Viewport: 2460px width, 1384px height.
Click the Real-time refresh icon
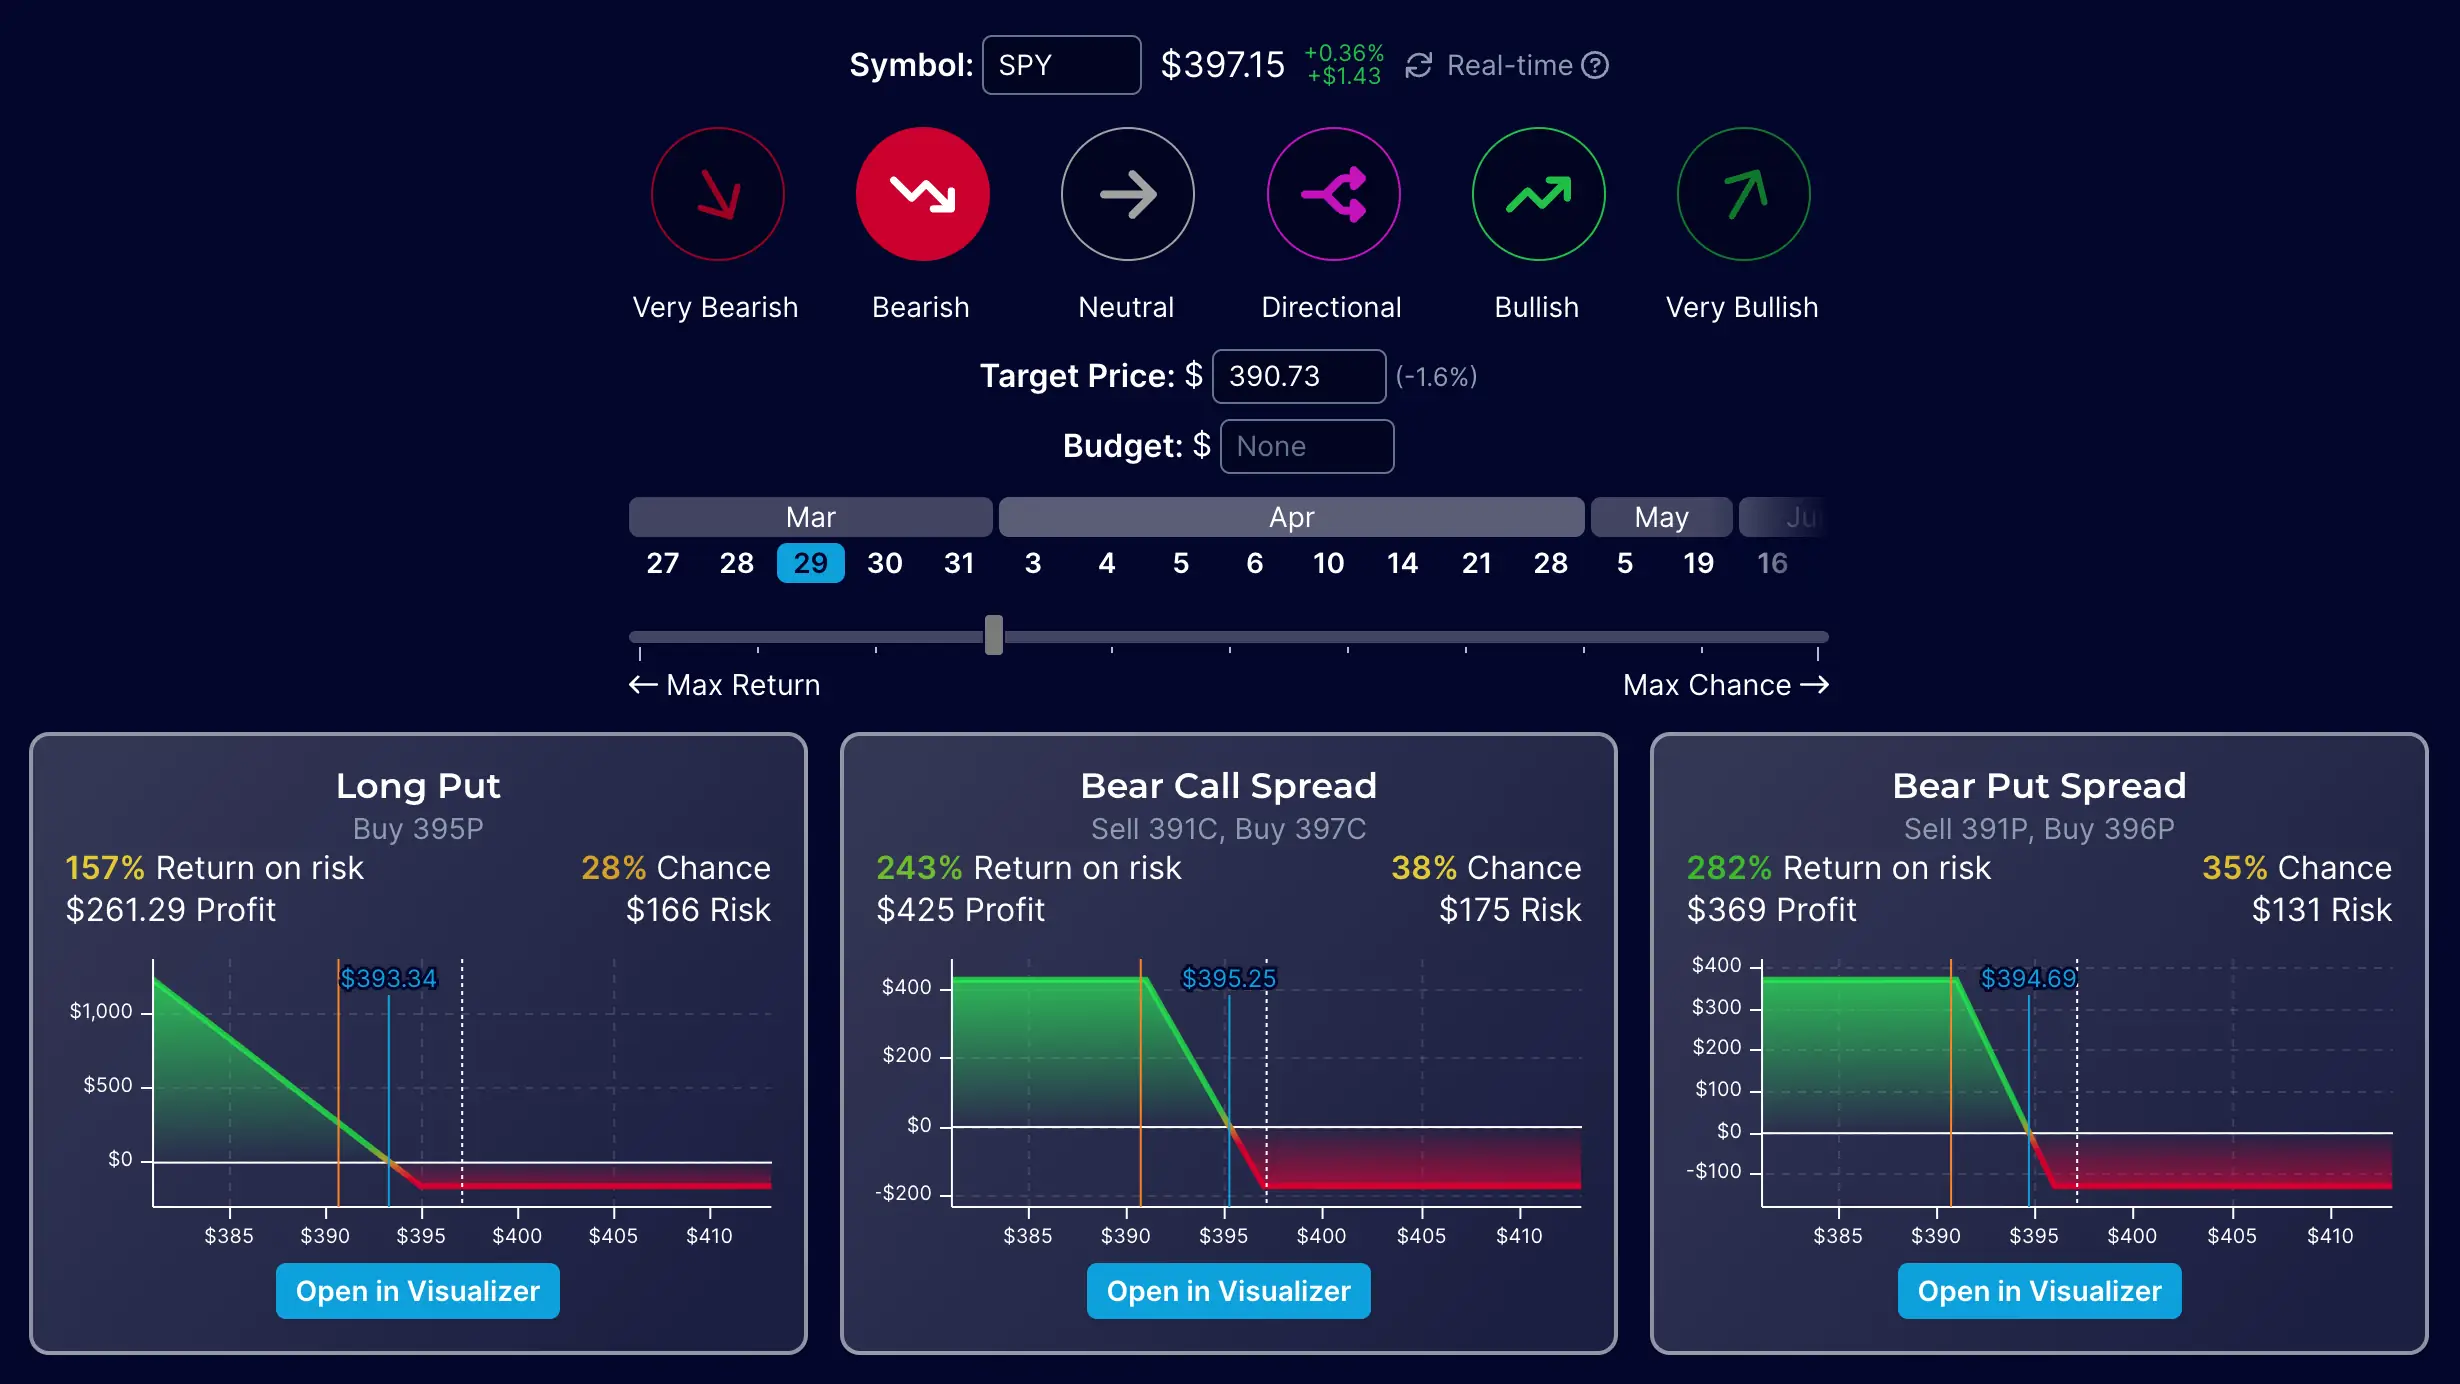click(x=1419, y=64)
